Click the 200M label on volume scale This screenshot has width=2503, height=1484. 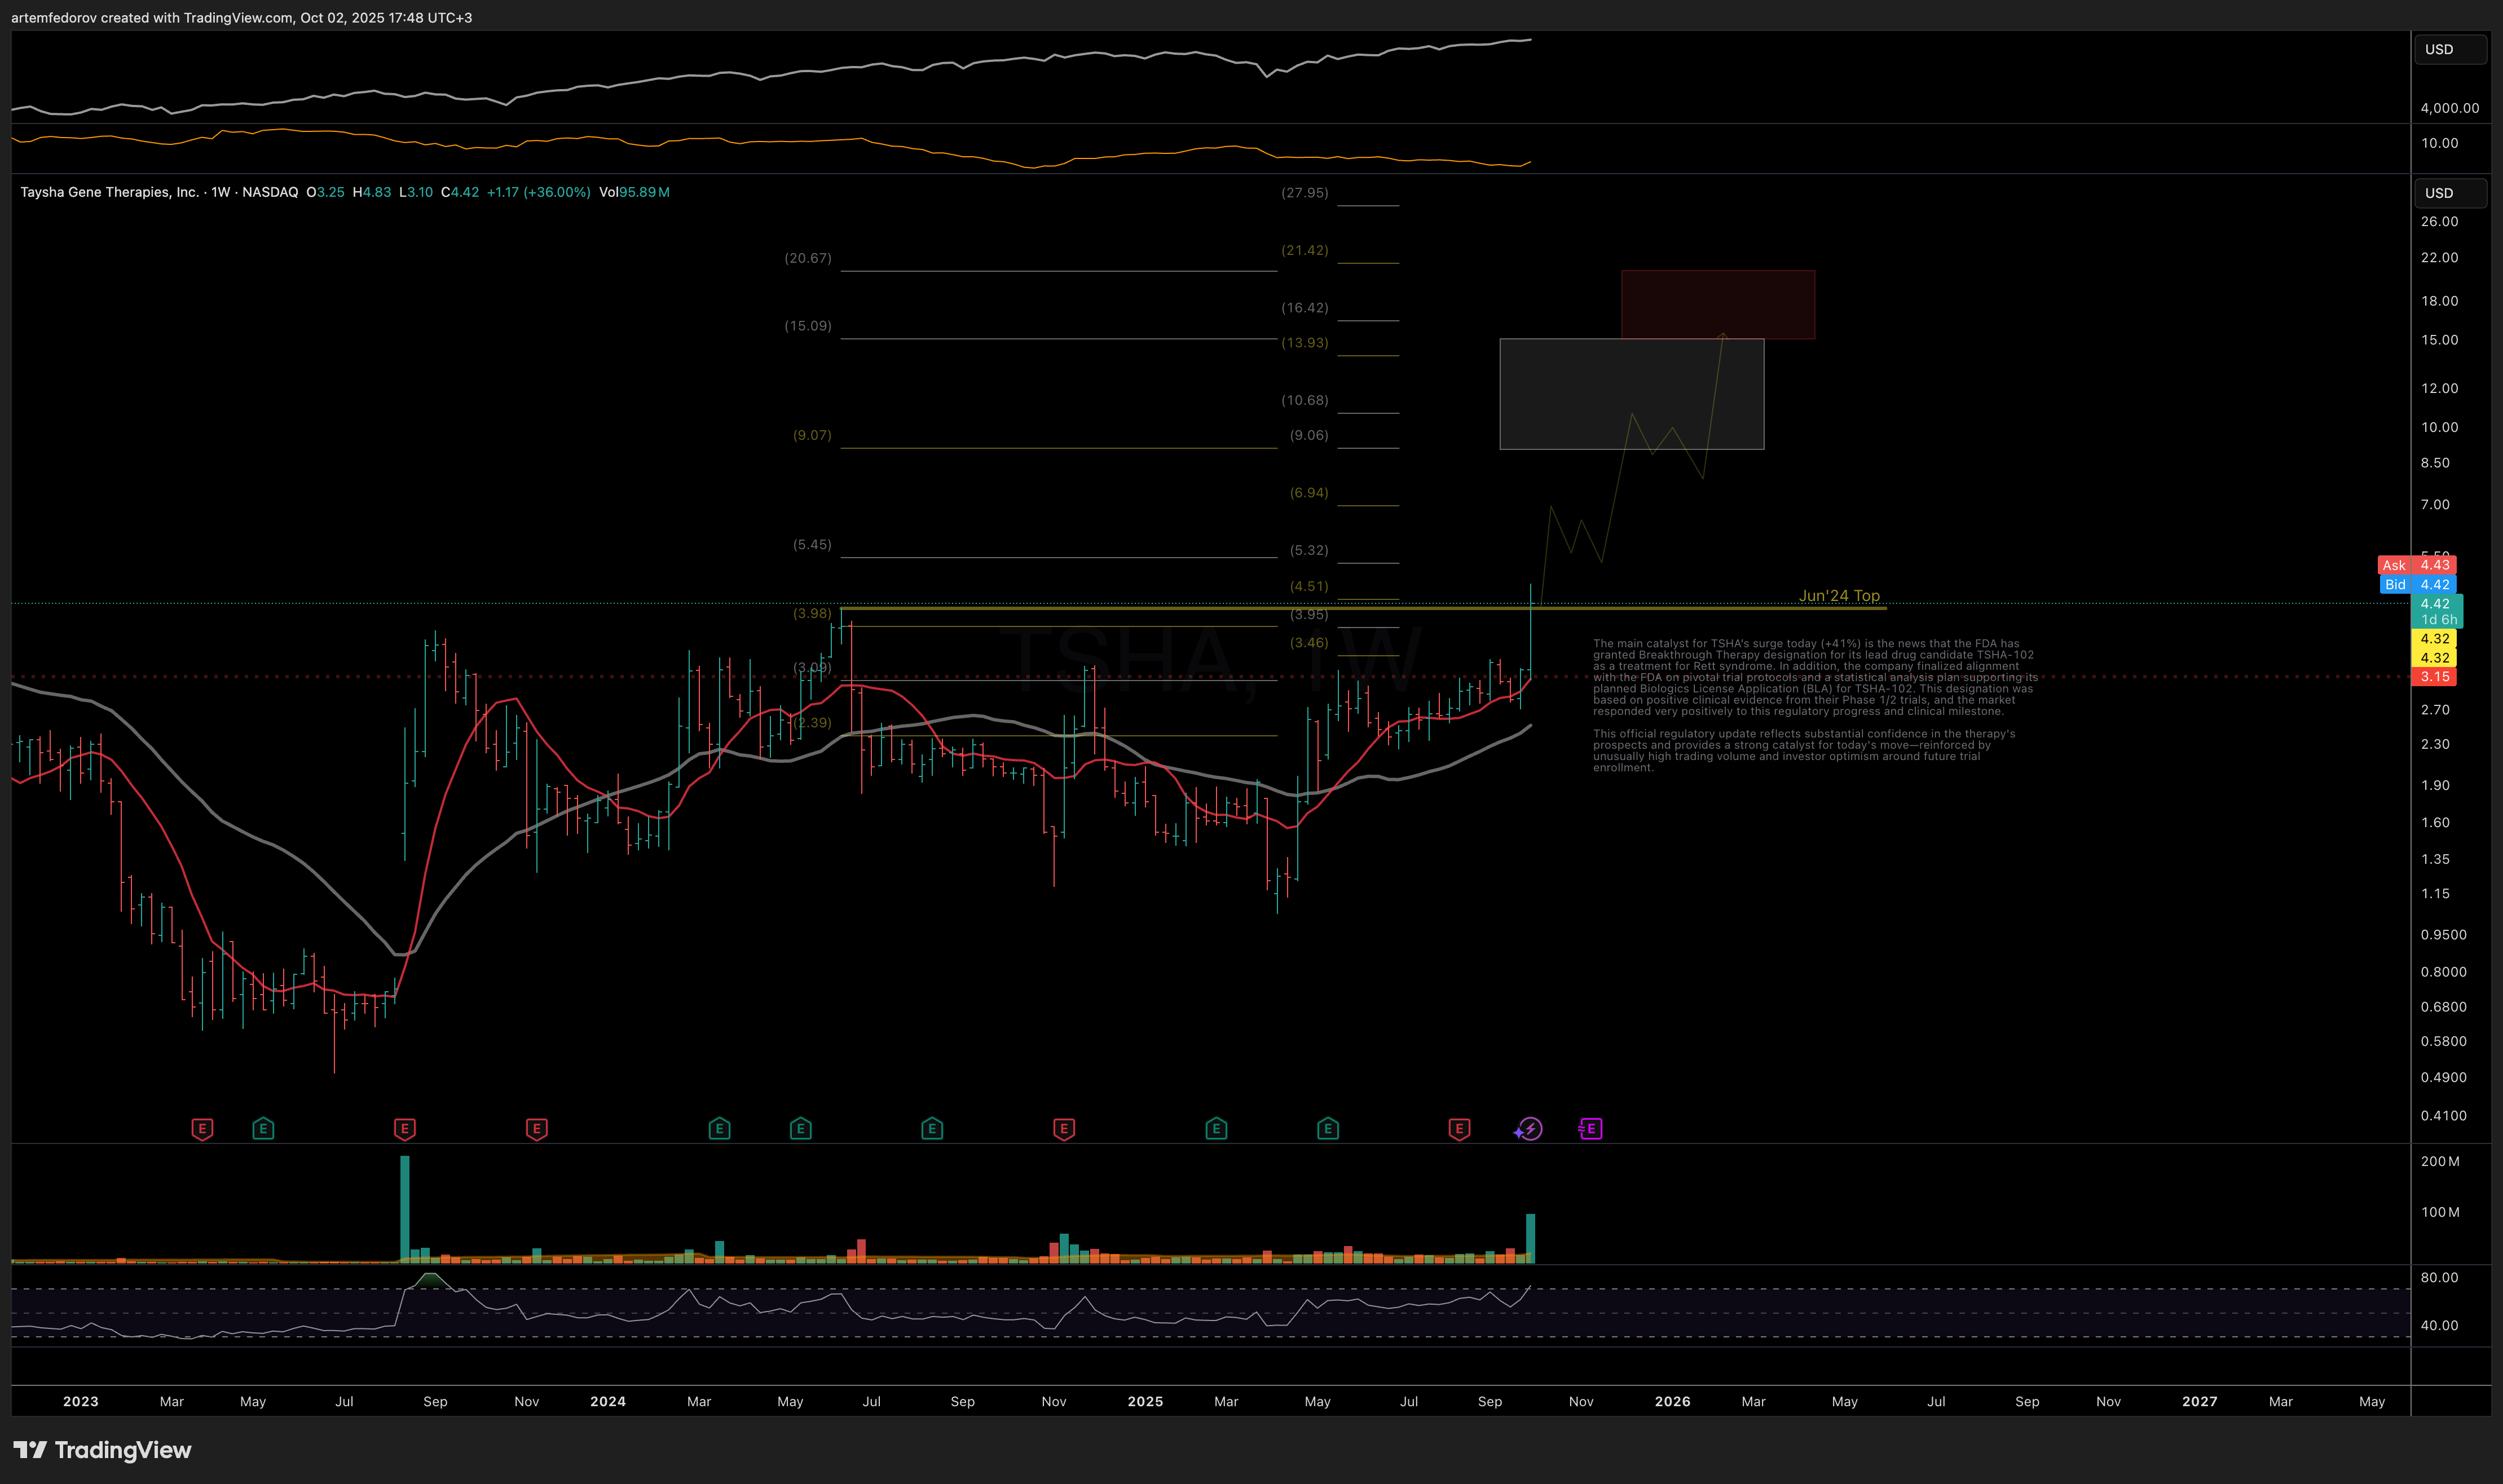[2440, 1162]
